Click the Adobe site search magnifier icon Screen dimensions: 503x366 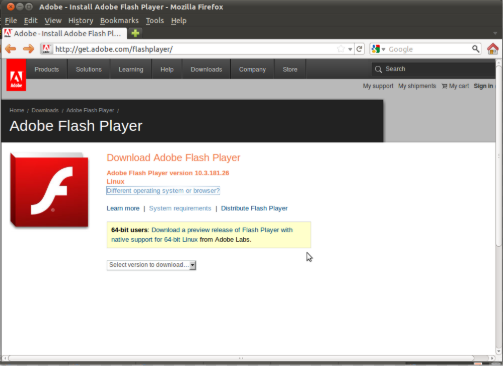point(378,69)
